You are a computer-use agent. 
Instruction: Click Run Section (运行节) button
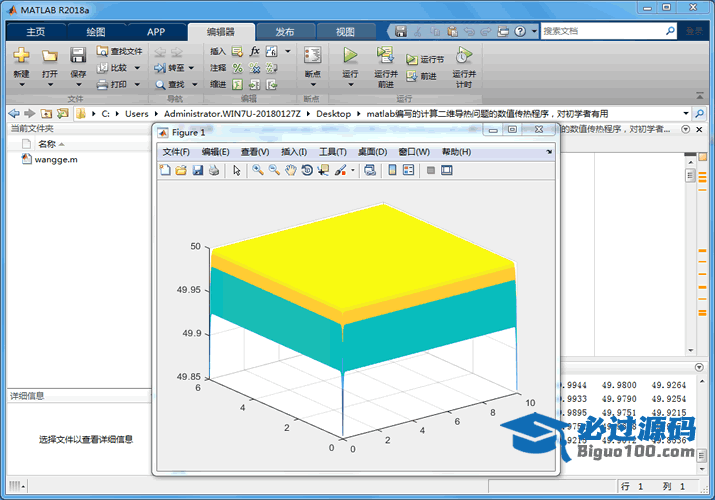point(425,59)
